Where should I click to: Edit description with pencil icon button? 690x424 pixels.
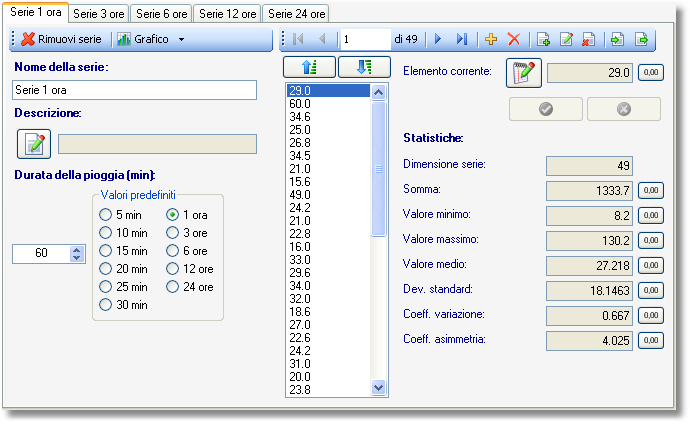[34, 144]
